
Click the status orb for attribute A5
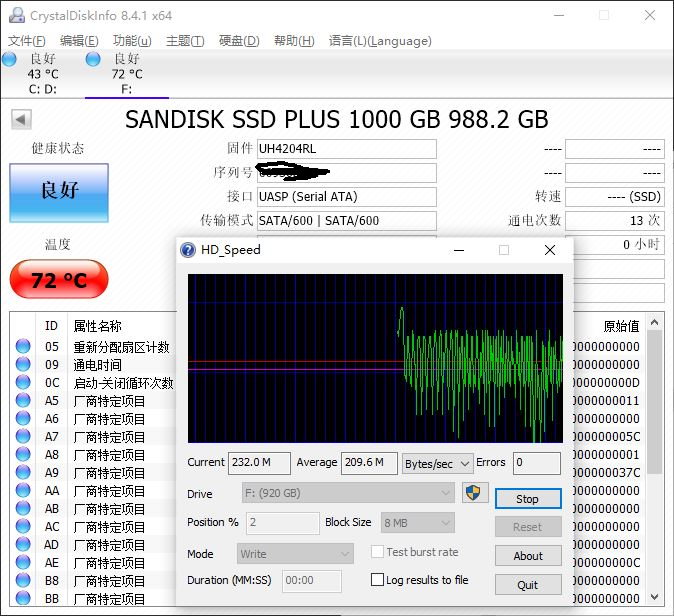coord(23,400)
